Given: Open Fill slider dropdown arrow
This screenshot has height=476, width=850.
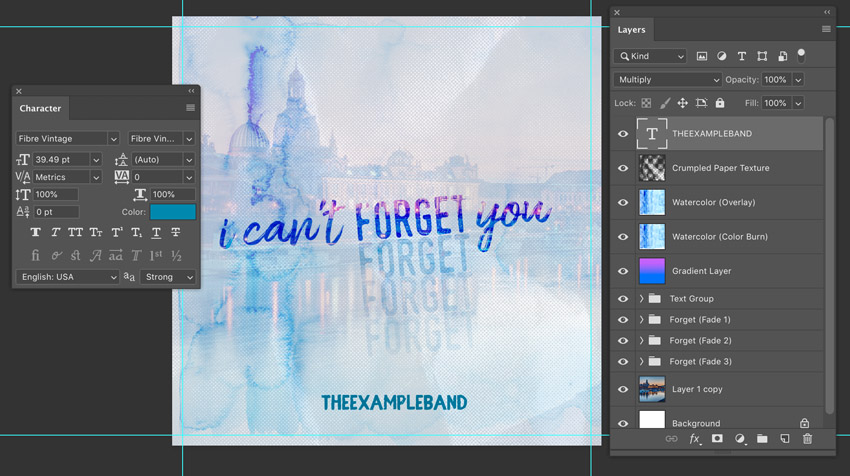Looking at the screenshot, I should tap(798, 103).
